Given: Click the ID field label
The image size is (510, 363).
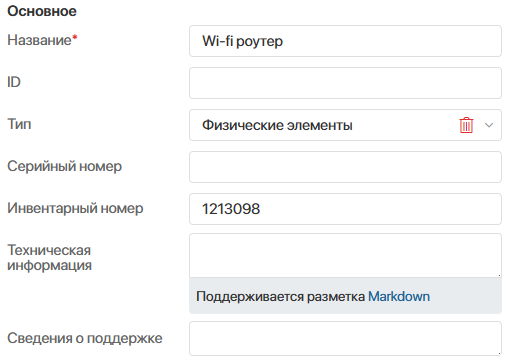Looking at the screenshot, I should click(x=14, y=82).
